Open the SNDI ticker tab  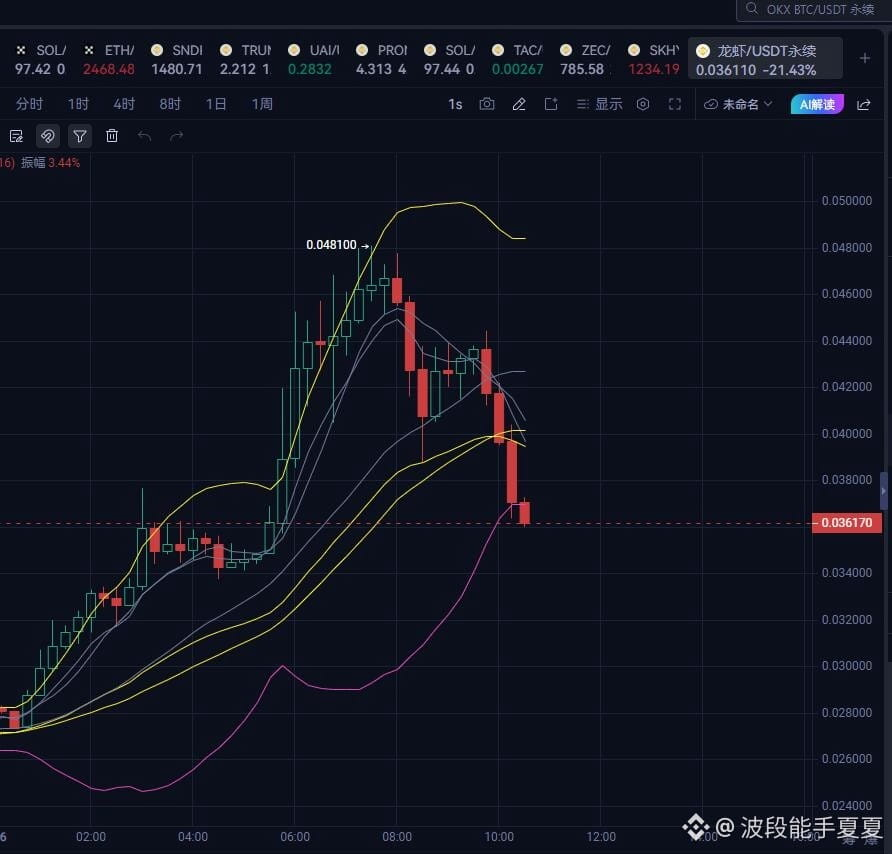[177, 60]
